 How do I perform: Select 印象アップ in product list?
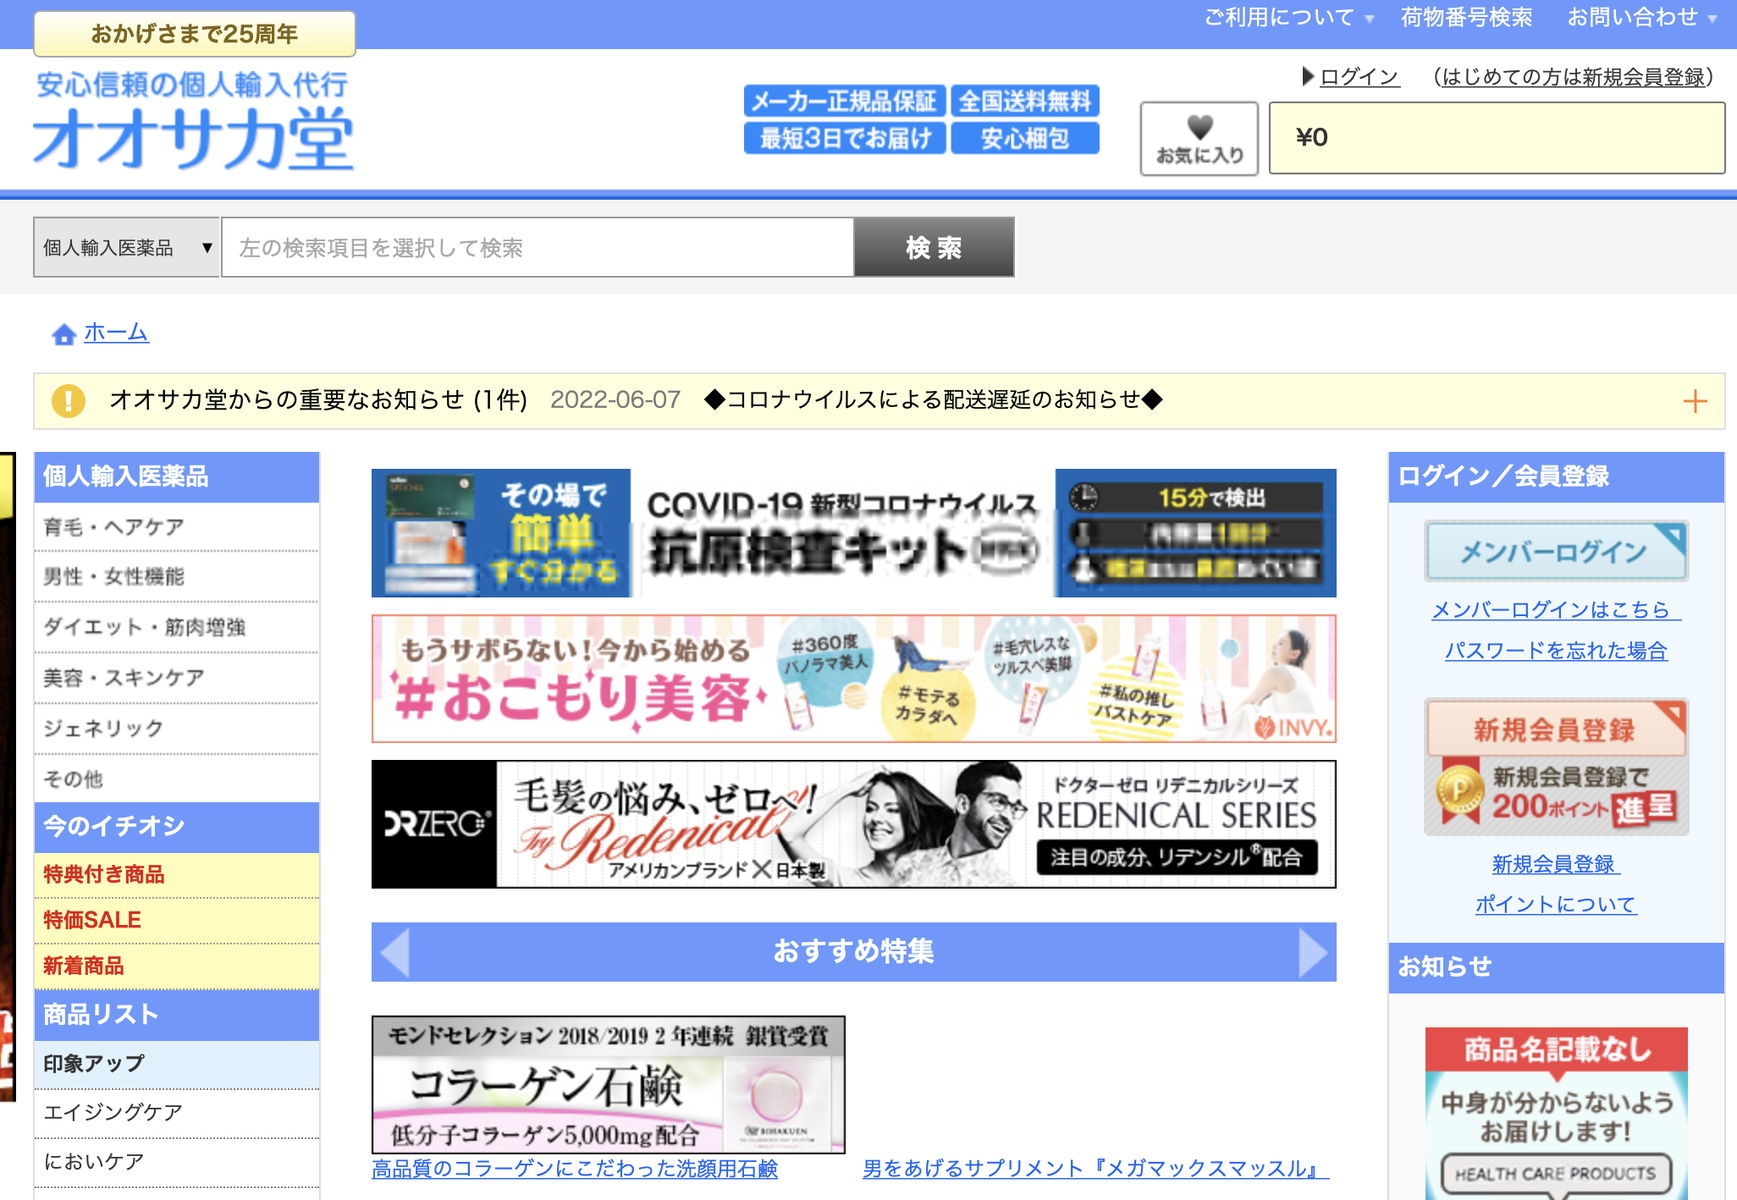click(x=177, y=1064)
